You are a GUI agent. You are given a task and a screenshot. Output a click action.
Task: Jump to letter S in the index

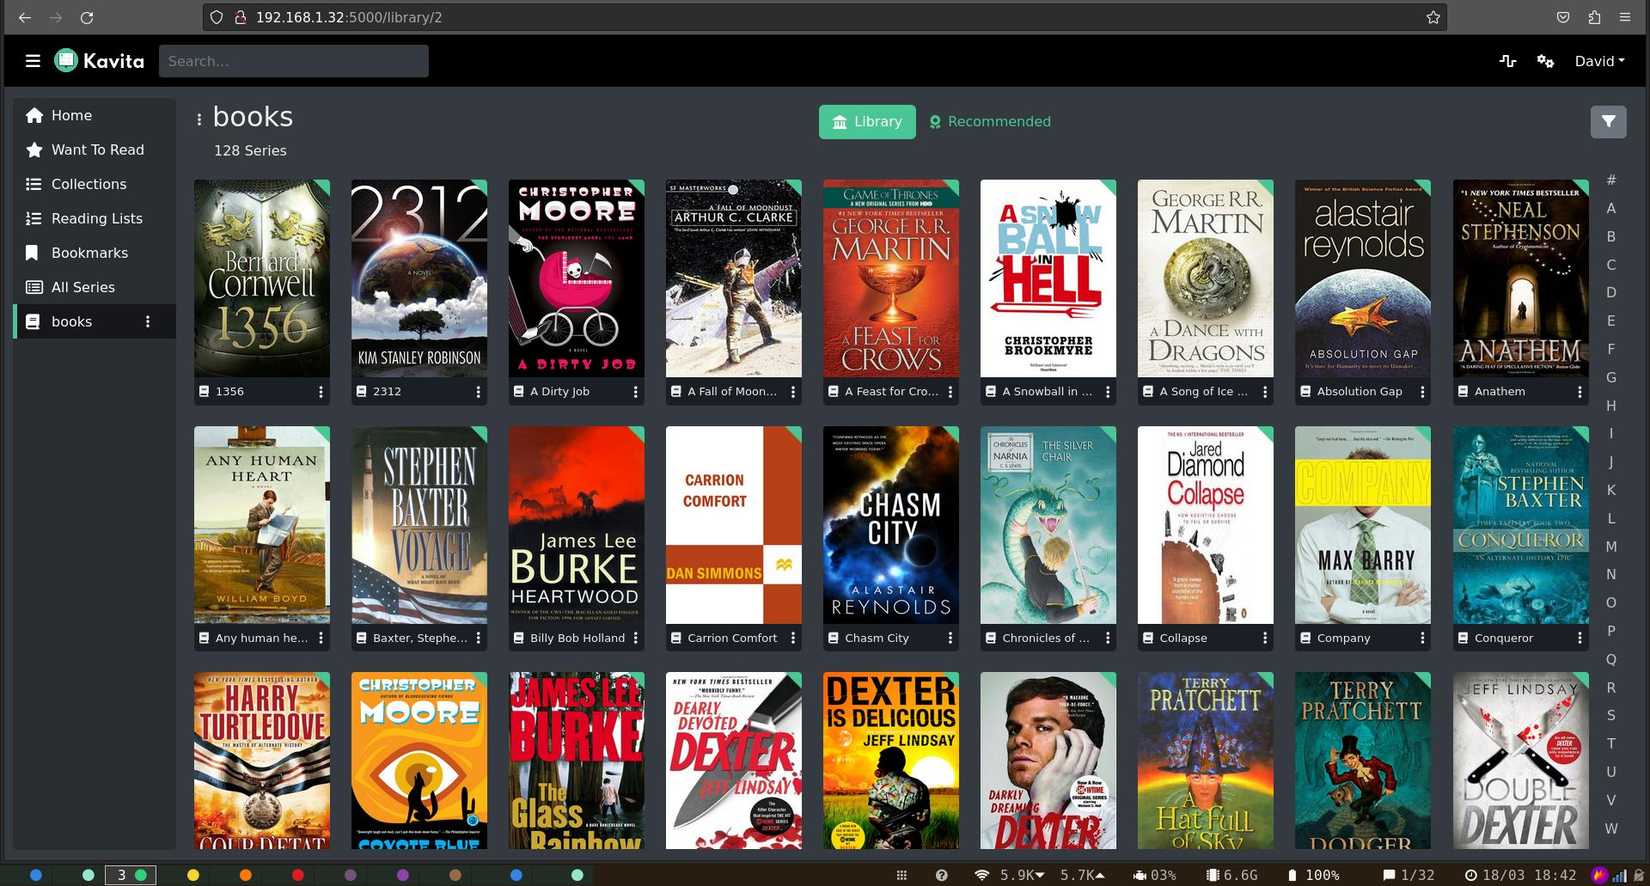[1611, 716]
